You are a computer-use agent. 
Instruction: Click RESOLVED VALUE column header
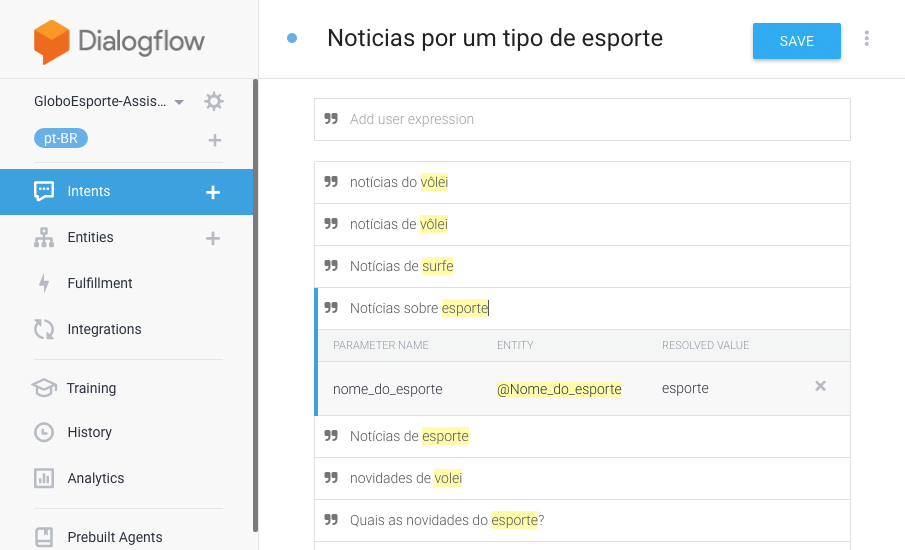[705, 345]
